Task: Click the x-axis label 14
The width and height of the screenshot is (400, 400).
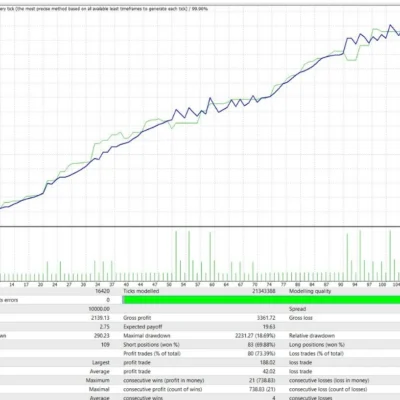Action: pyautogui.click(x=12, y=285)
